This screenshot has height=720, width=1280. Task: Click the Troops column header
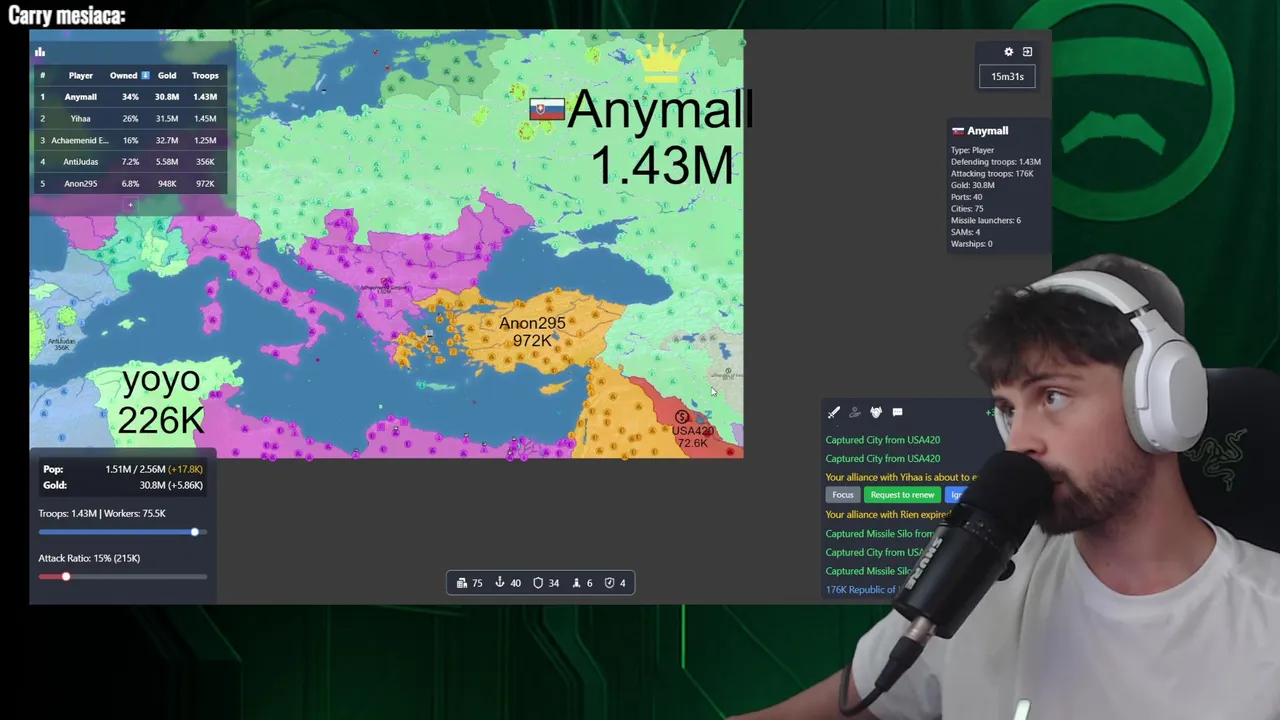point(205,75)
